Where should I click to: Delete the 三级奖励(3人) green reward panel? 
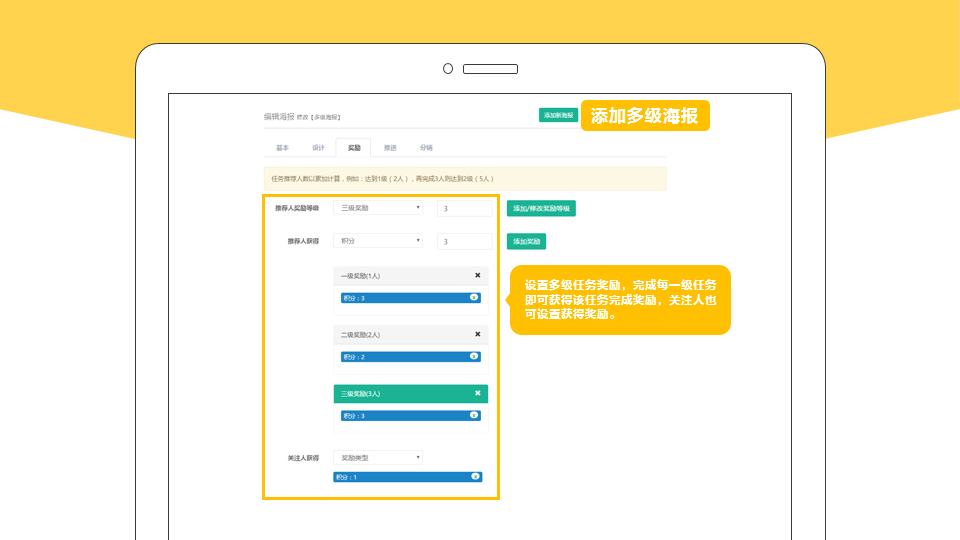[477, 393]
